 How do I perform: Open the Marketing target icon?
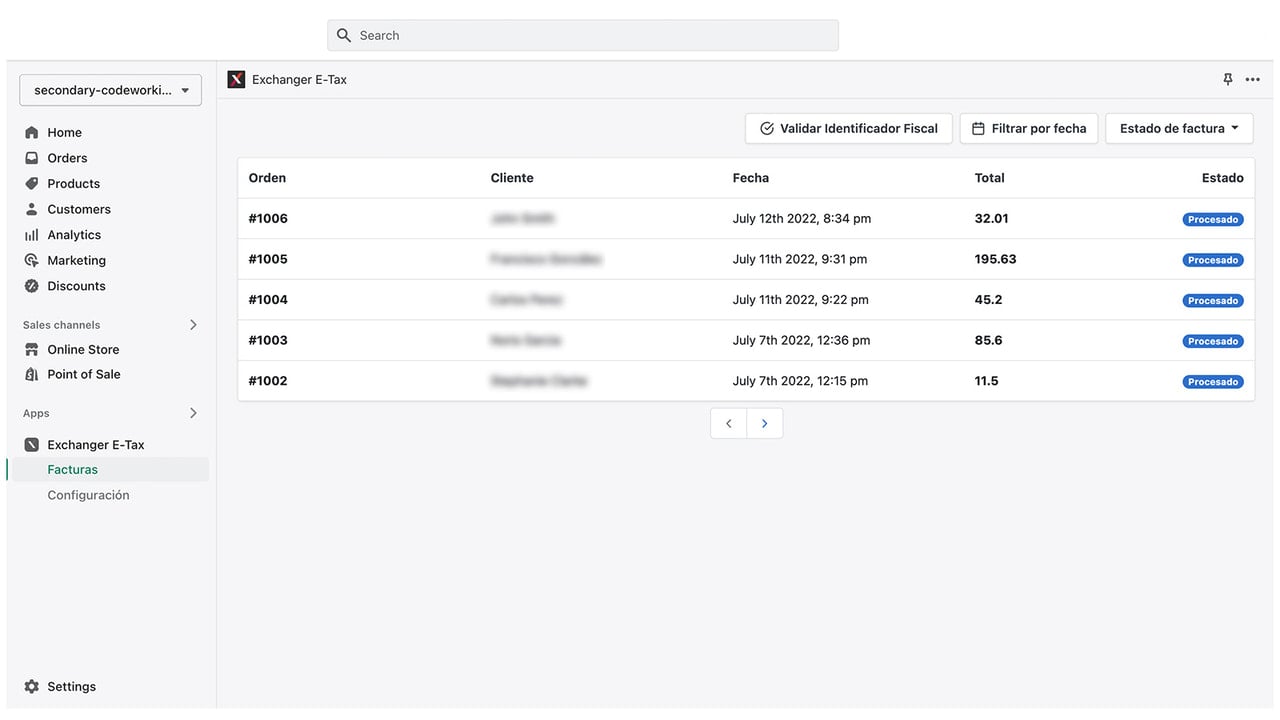(x=32, y=260)
